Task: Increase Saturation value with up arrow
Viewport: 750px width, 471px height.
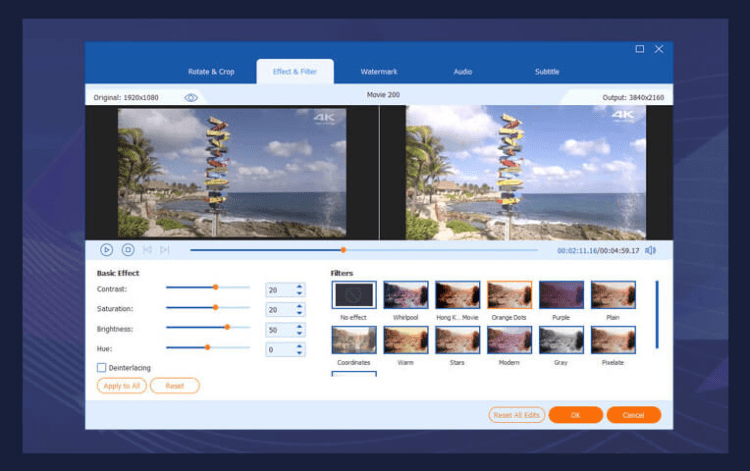Action: click(299, 306)
